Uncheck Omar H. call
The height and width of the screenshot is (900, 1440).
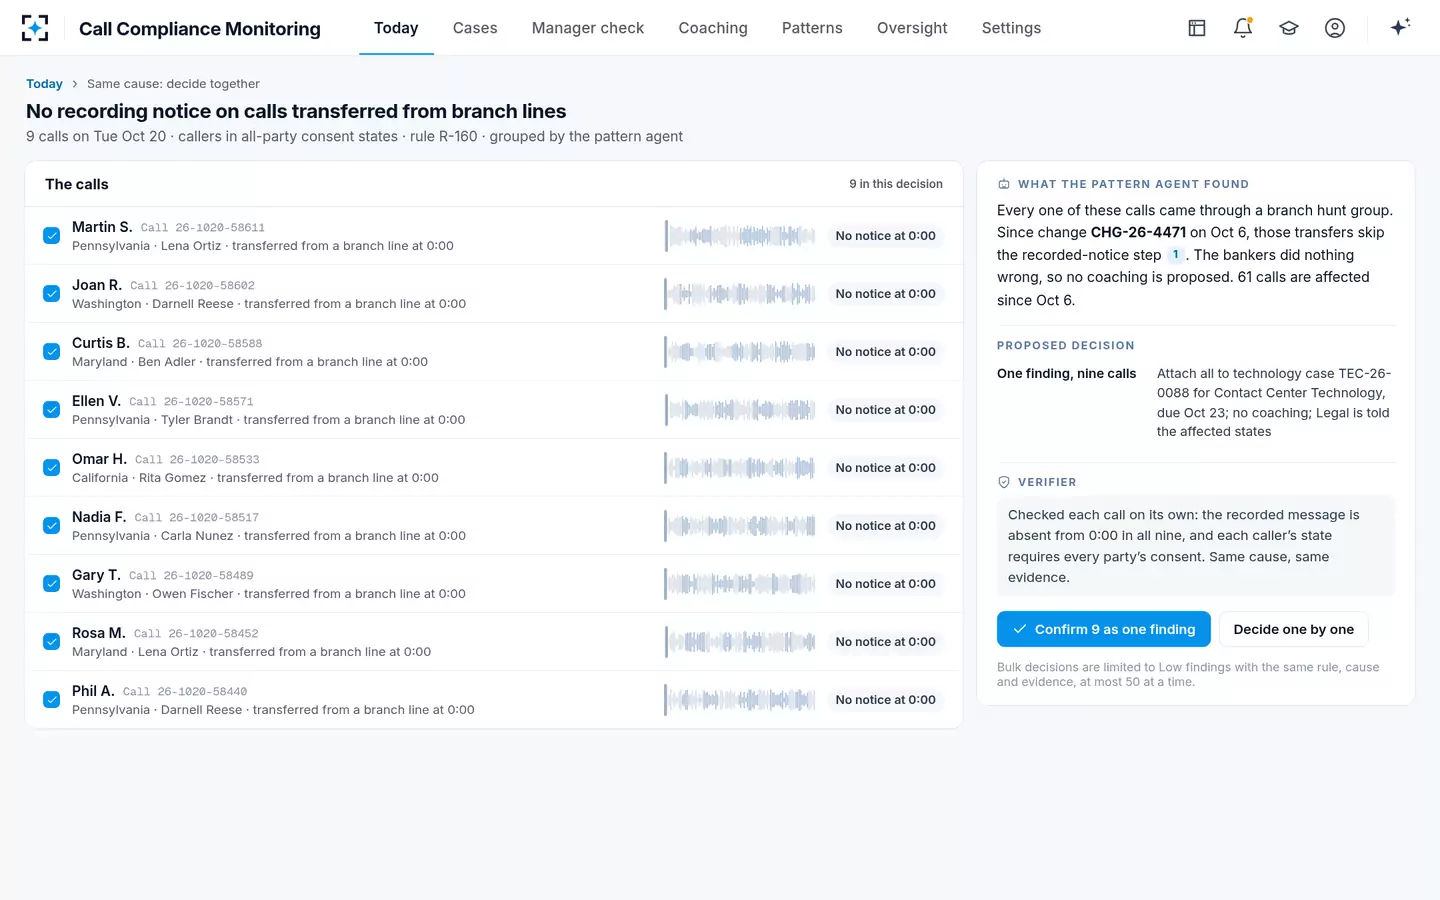pos(51,468)
